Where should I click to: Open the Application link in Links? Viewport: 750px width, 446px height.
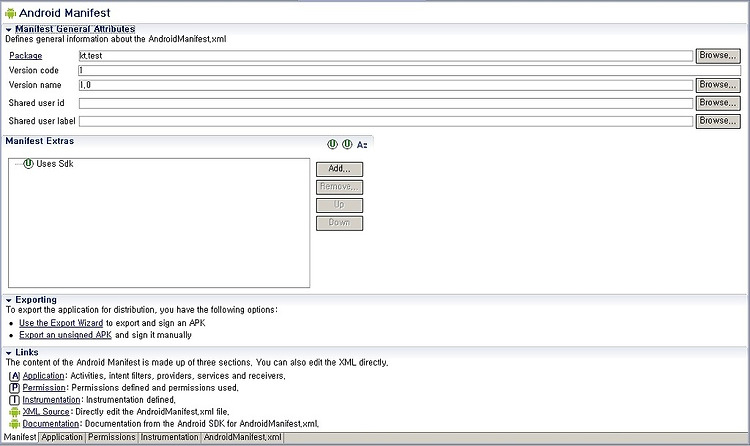click(x=43, y=376)
